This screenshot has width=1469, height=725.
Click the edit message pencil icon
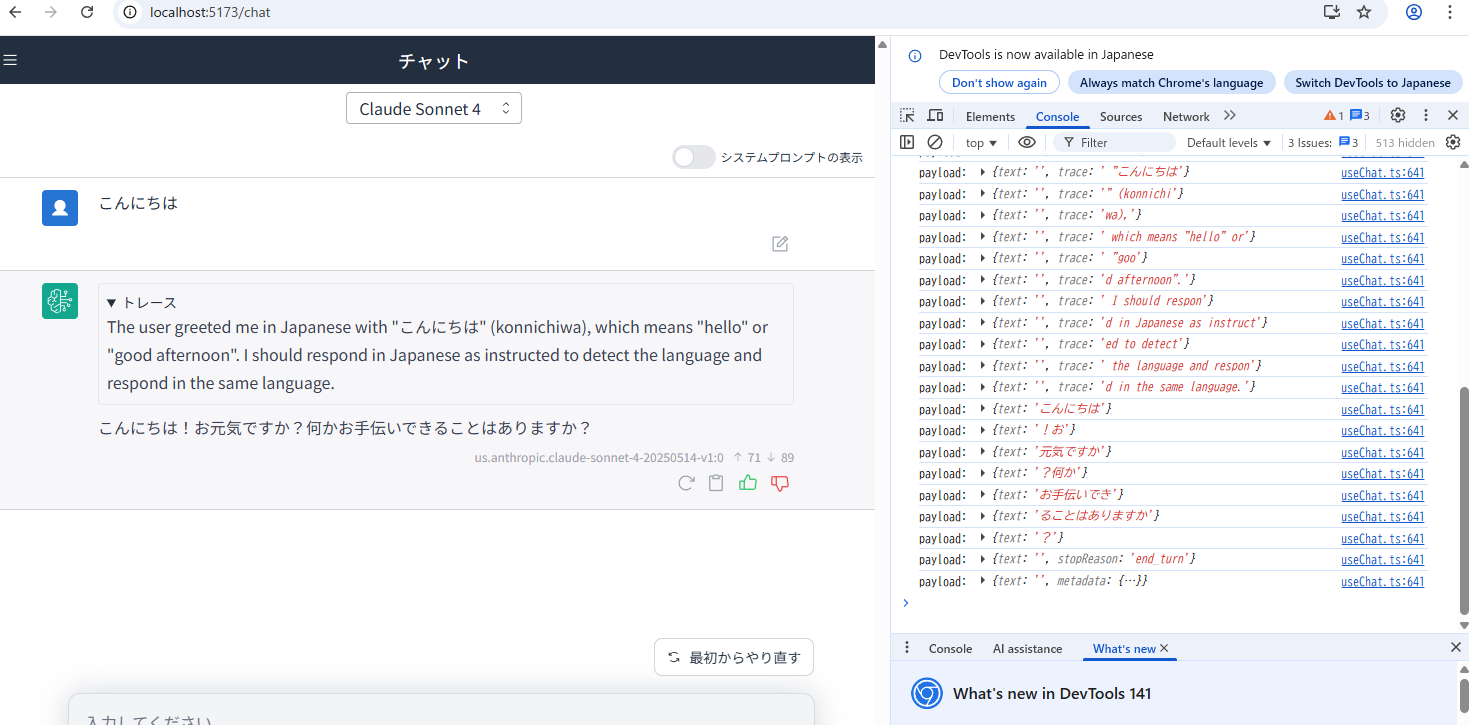[x=780, y=244]
